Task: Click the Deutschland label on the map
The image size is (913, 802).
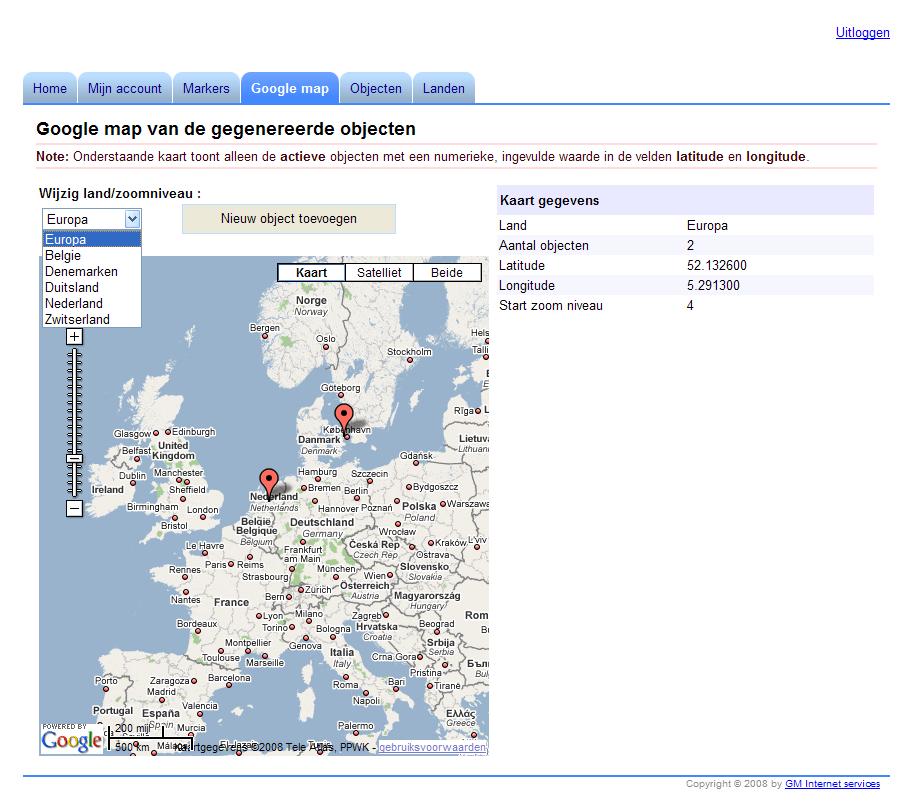Action: (x=322, y=522)
